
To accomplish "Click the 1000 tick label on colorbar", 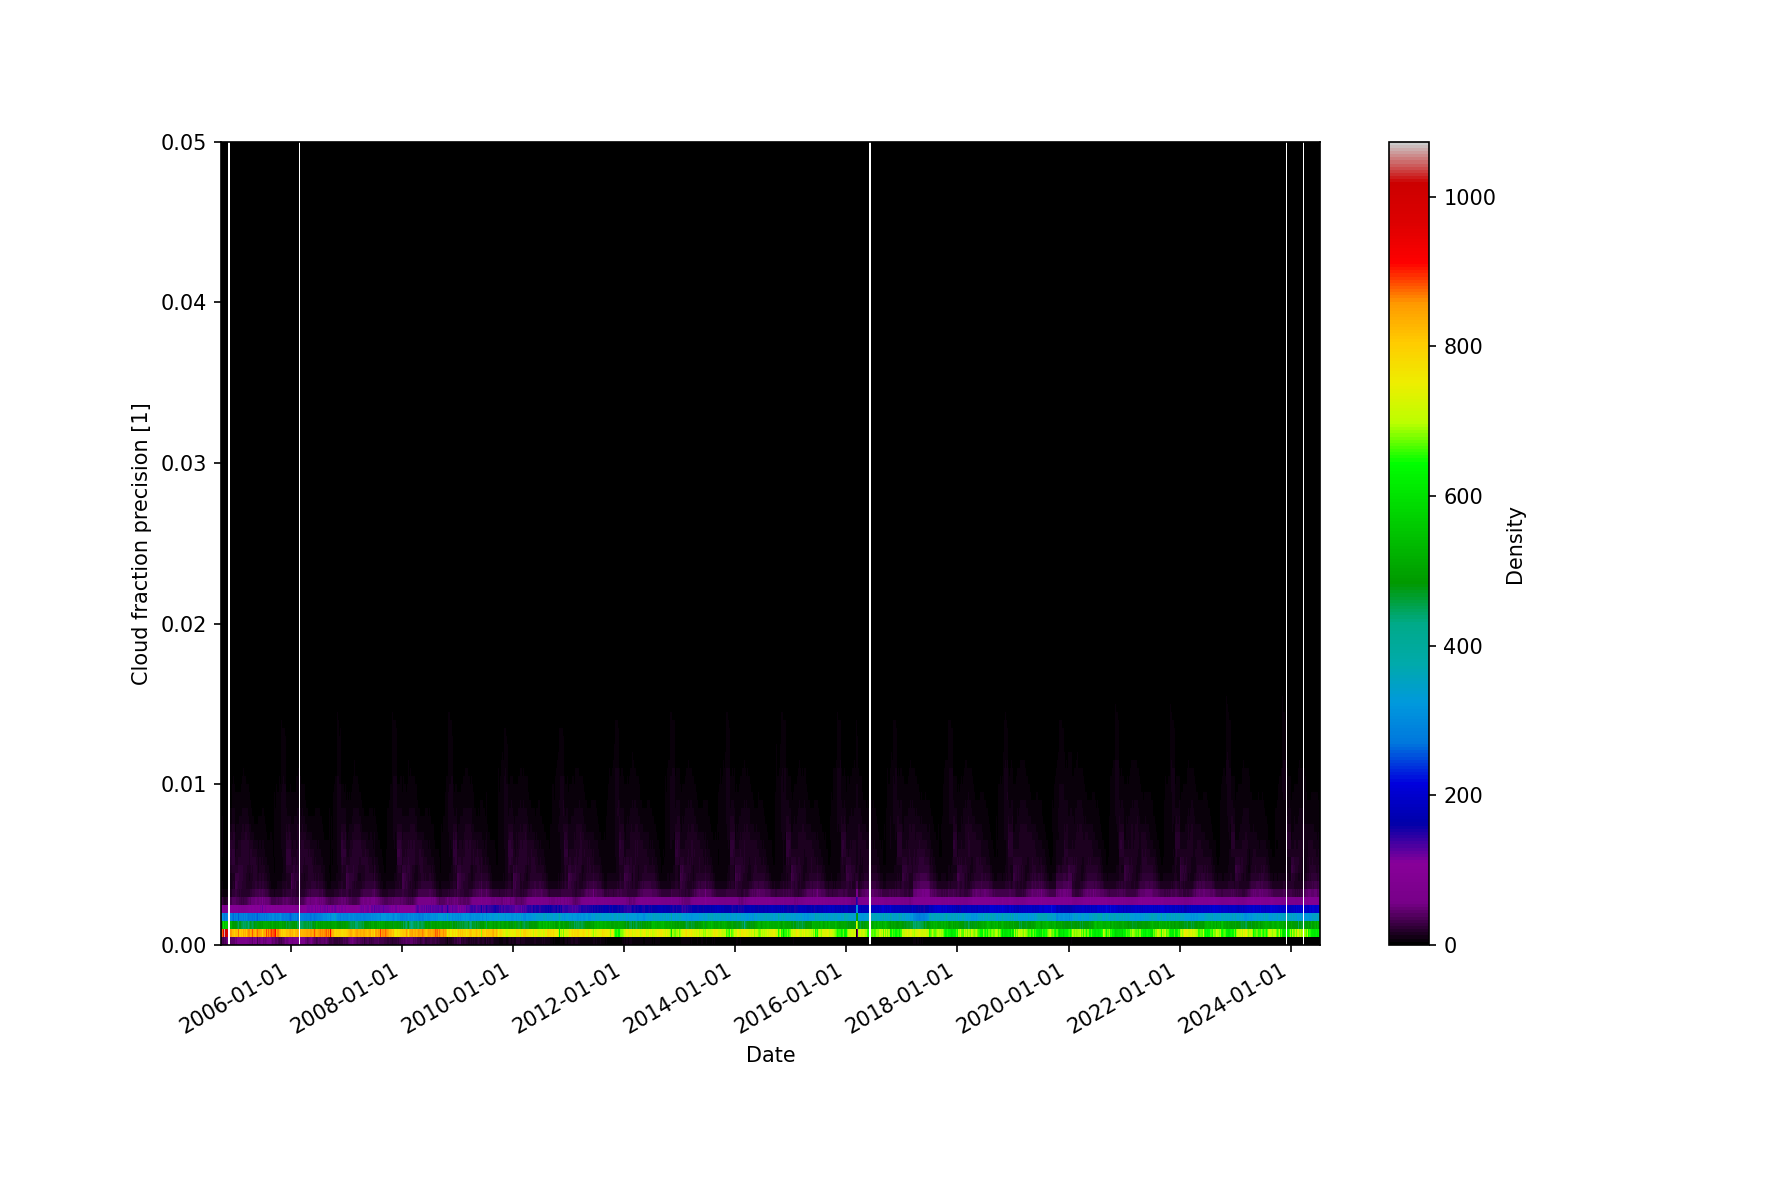I will click(1469, 198).
